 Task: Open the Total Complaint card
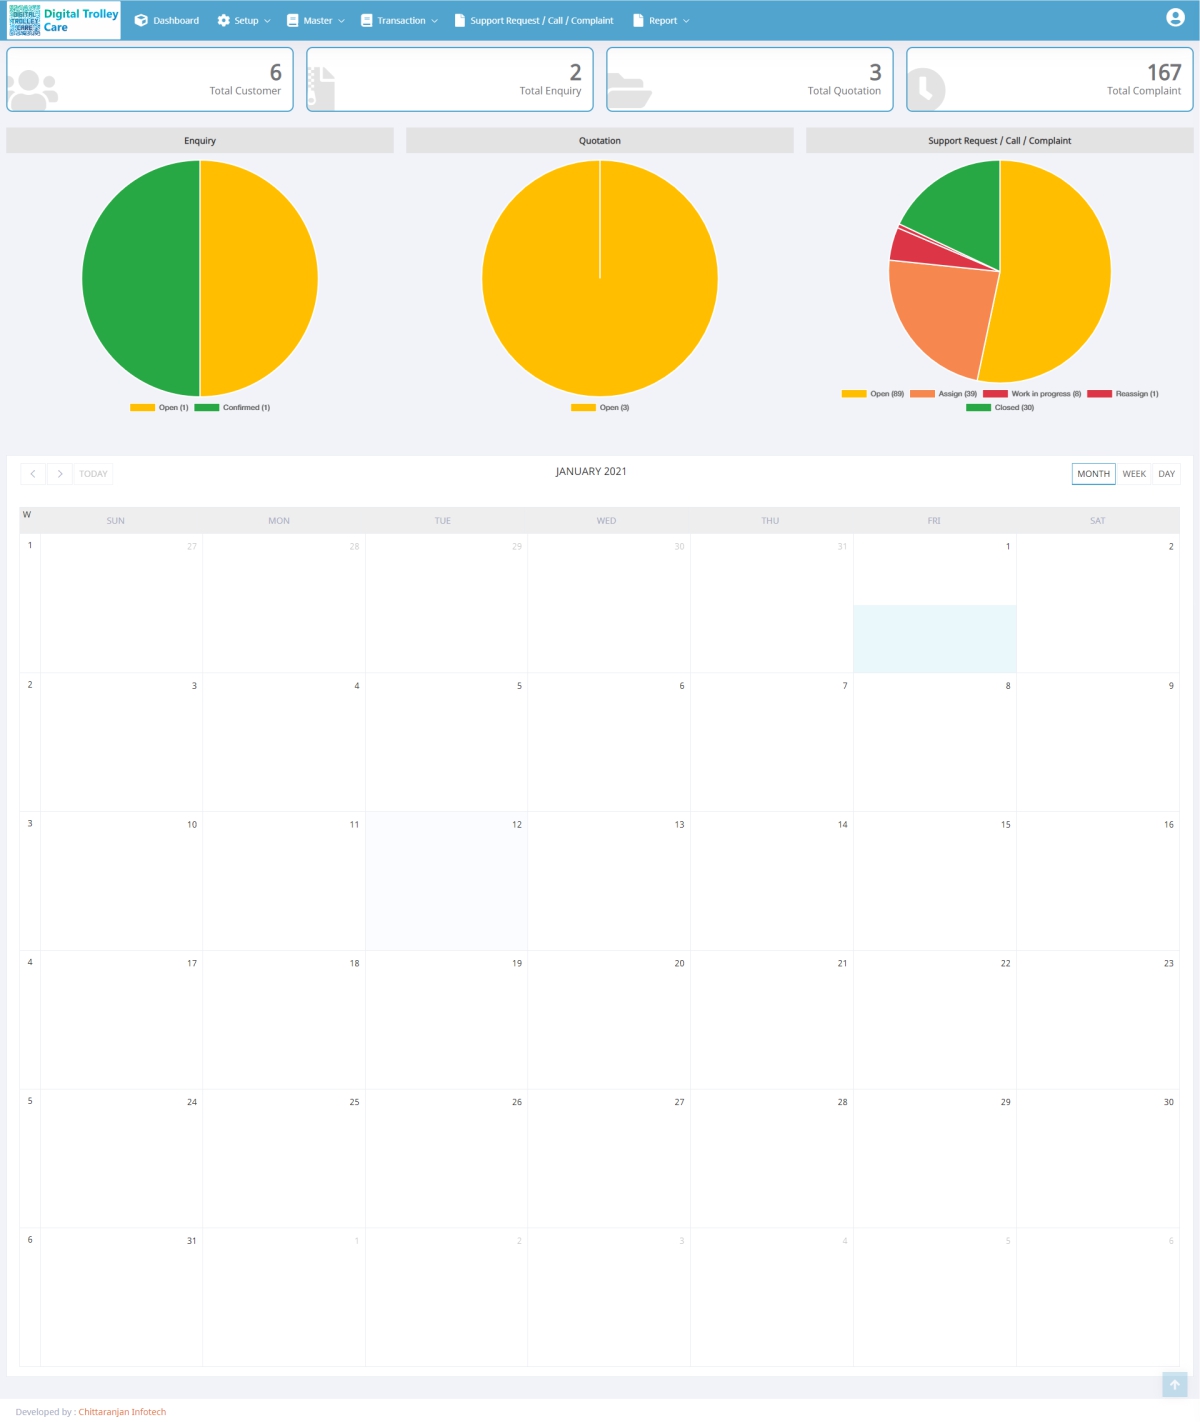1050,79
